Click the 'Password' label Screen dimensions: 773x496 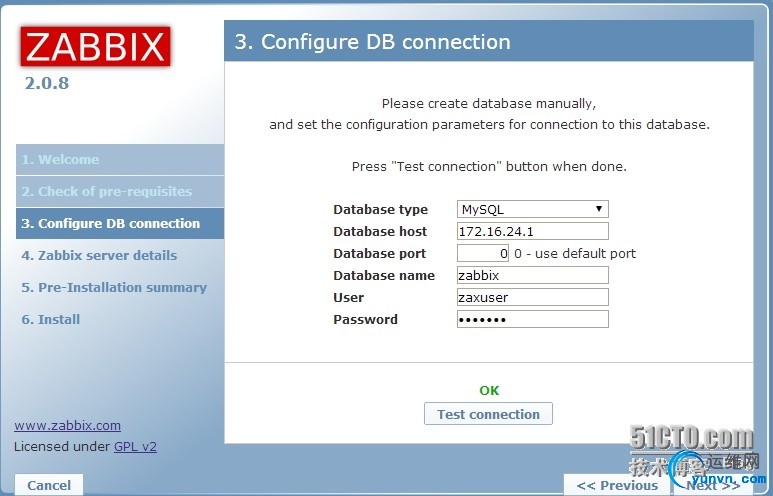coord(365,319)
